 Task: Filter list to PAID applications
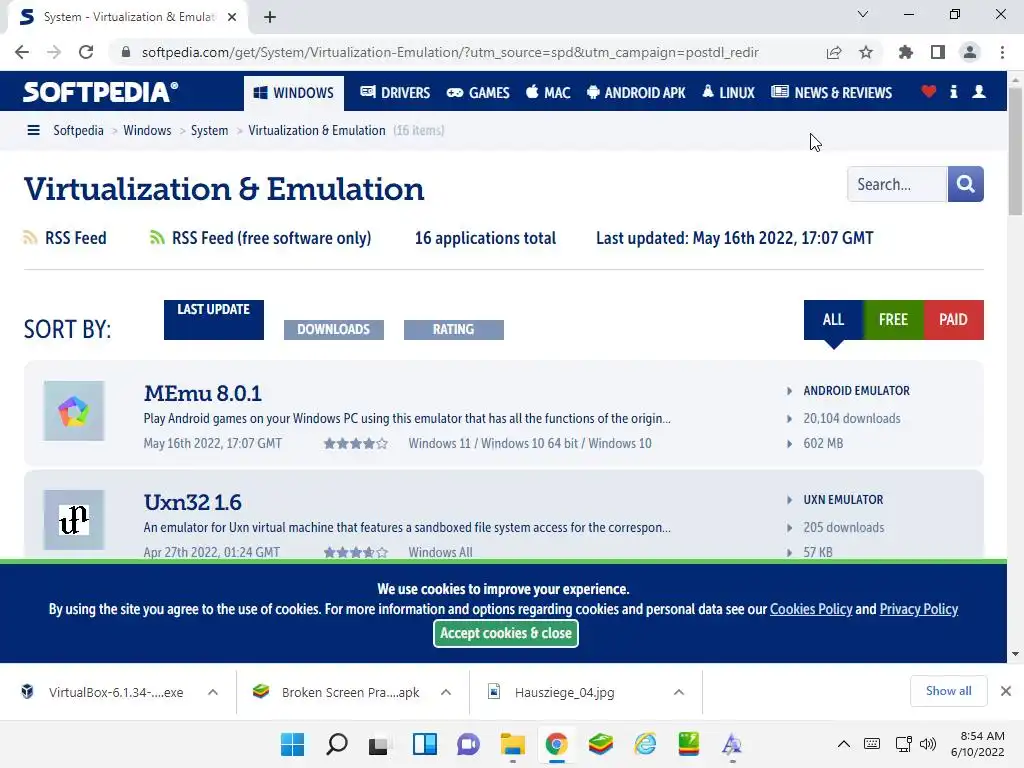(x=953, y=320)
